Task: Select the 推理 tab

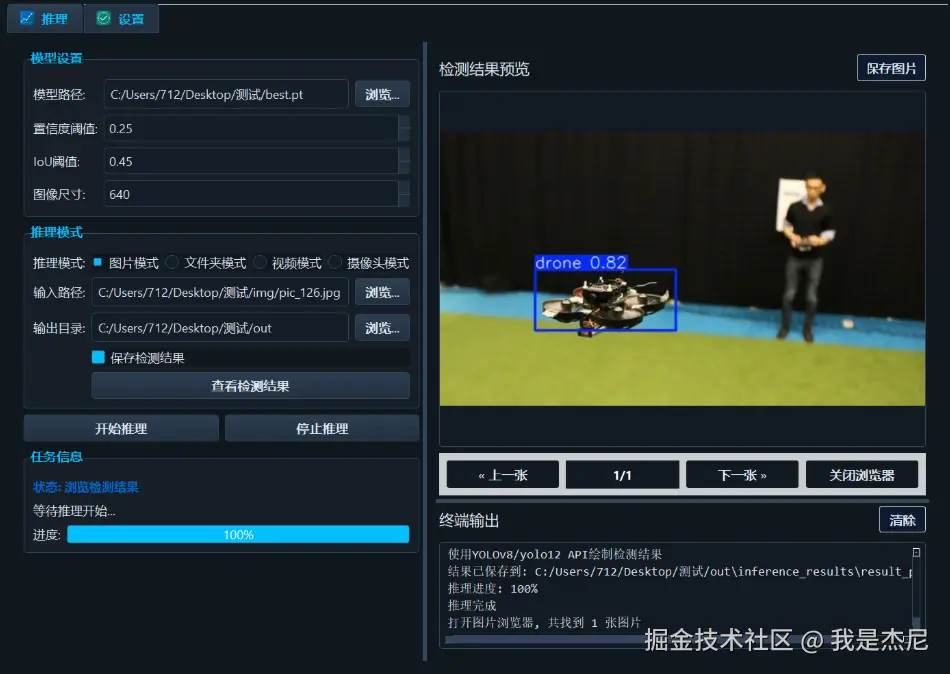Action: coord(45,17)
